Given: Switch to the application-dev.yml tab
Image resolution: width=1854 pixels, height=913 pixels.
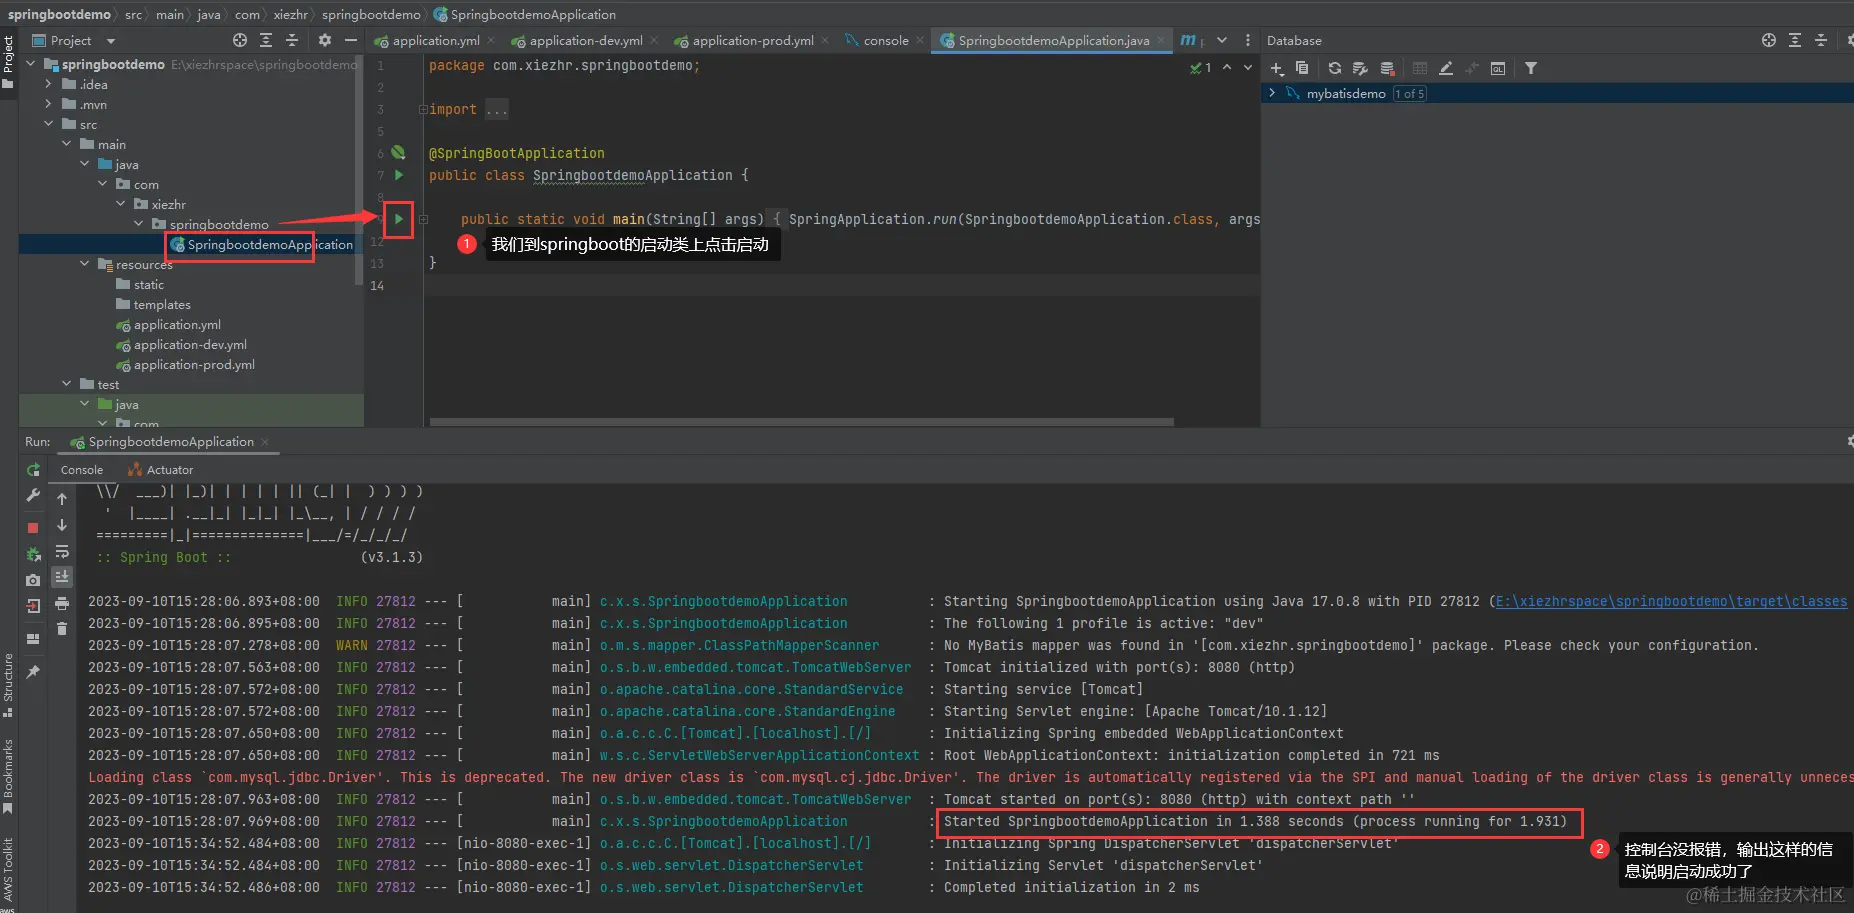Looking at the screenshot, I should [x=585, y=40].
